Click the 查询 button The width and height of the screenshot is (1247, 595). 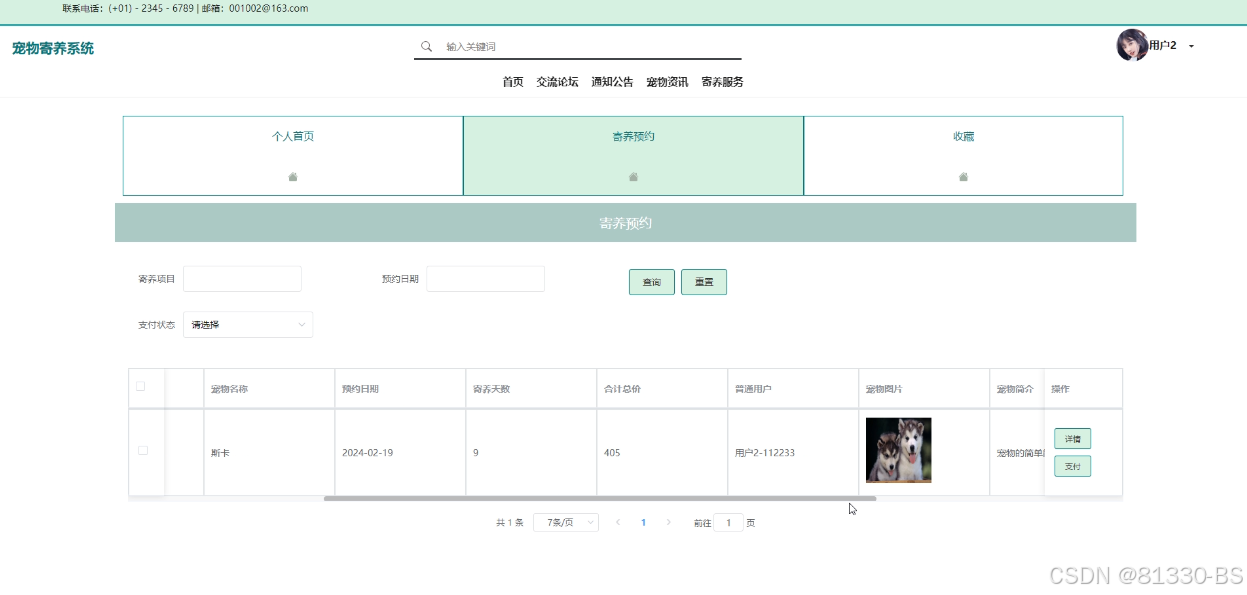(652, 282)
